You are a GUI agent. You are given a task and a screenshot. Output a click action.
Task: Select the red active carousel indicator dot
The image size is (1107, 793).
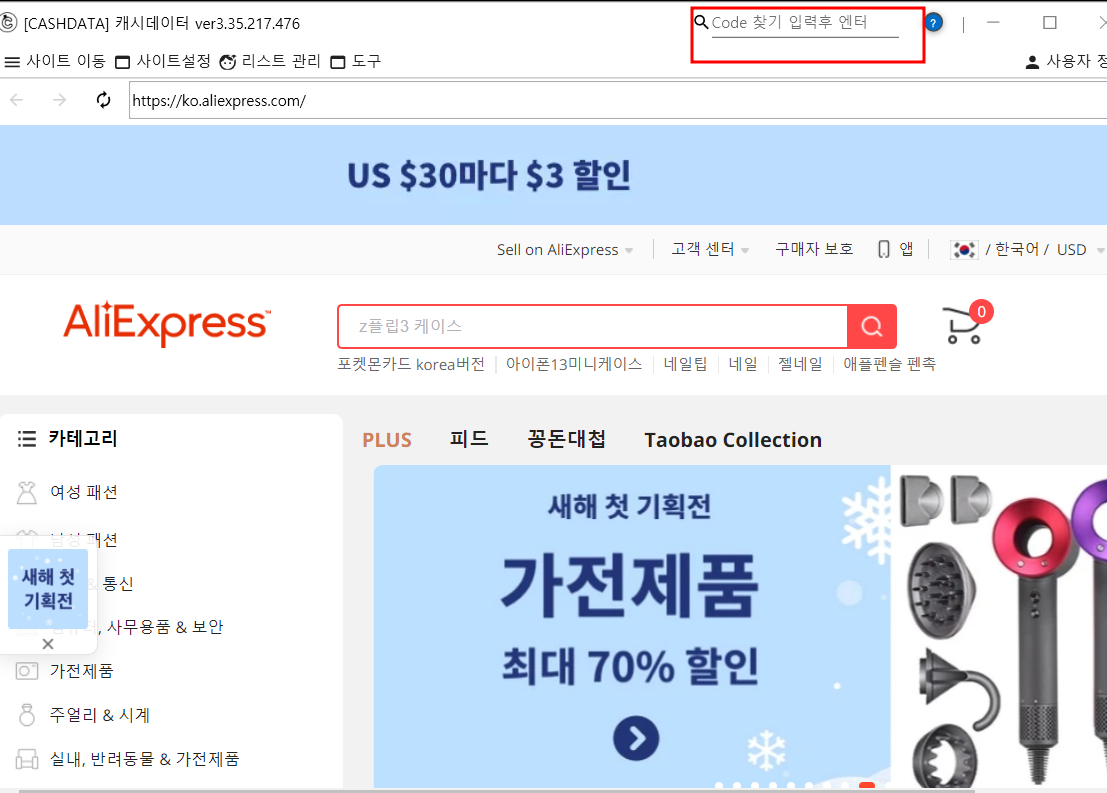[x=867, y=785]
